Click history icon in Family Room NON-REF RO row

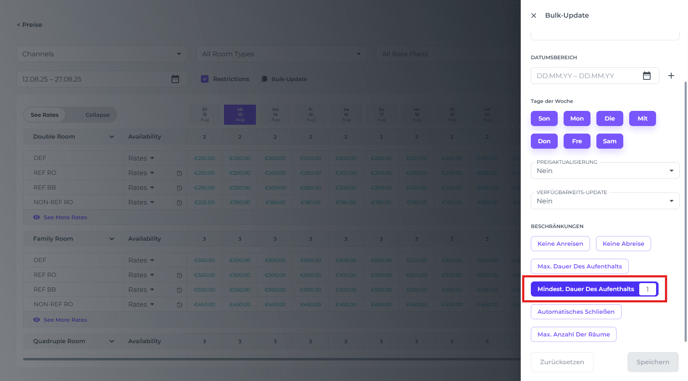point(179,305)
